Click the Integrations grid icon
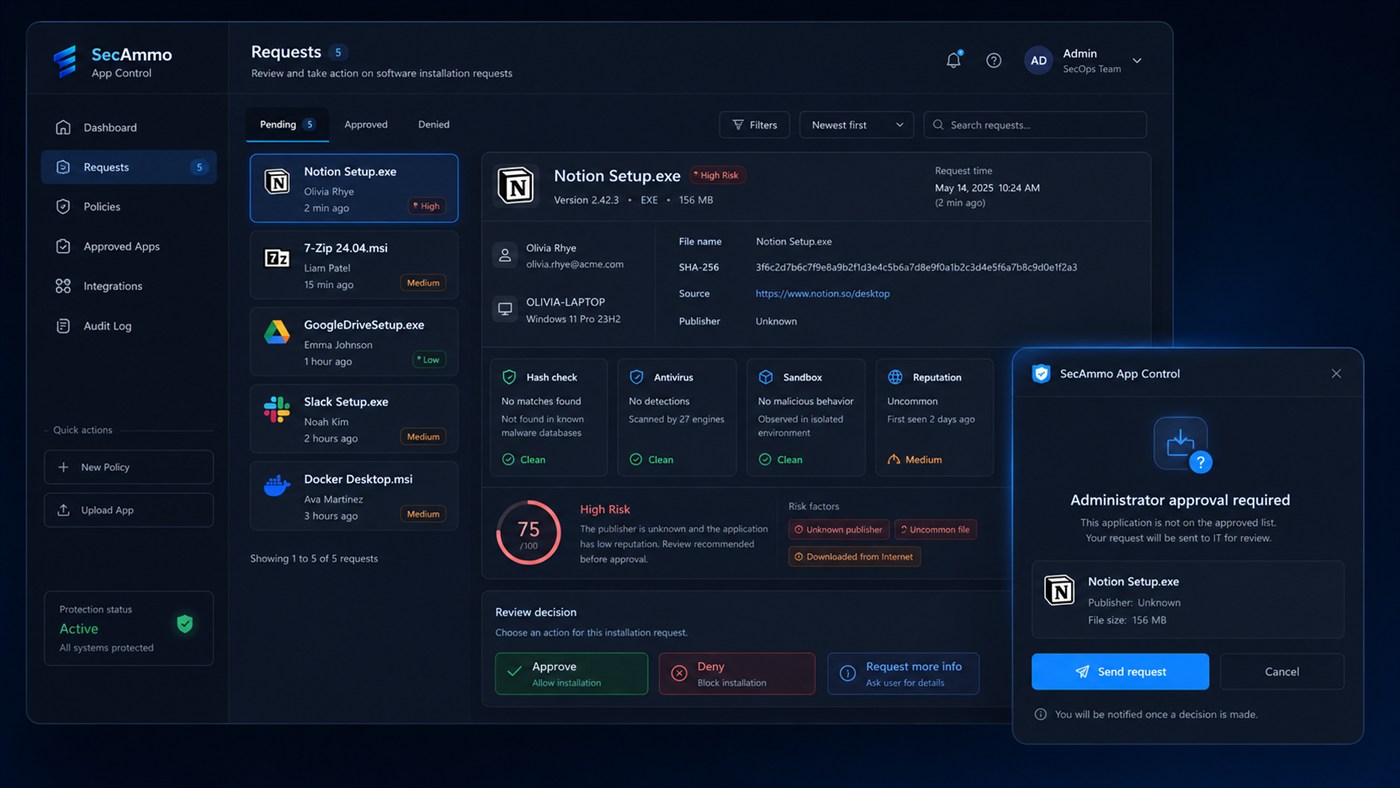 click(63, 286)
